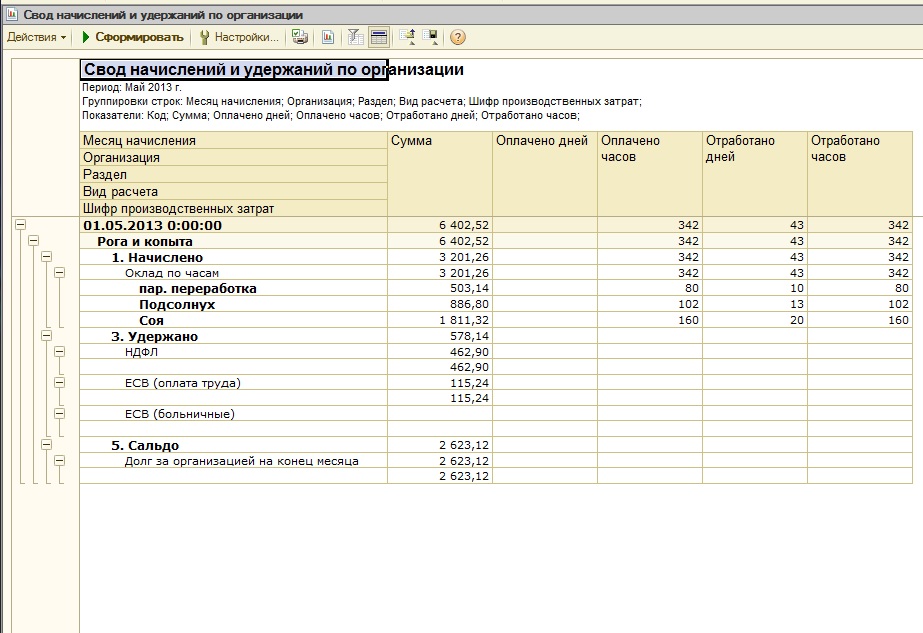Viewport: 923px width, 633px height.
Task: Select the Подсолнух cell
Action: point(234,304)
